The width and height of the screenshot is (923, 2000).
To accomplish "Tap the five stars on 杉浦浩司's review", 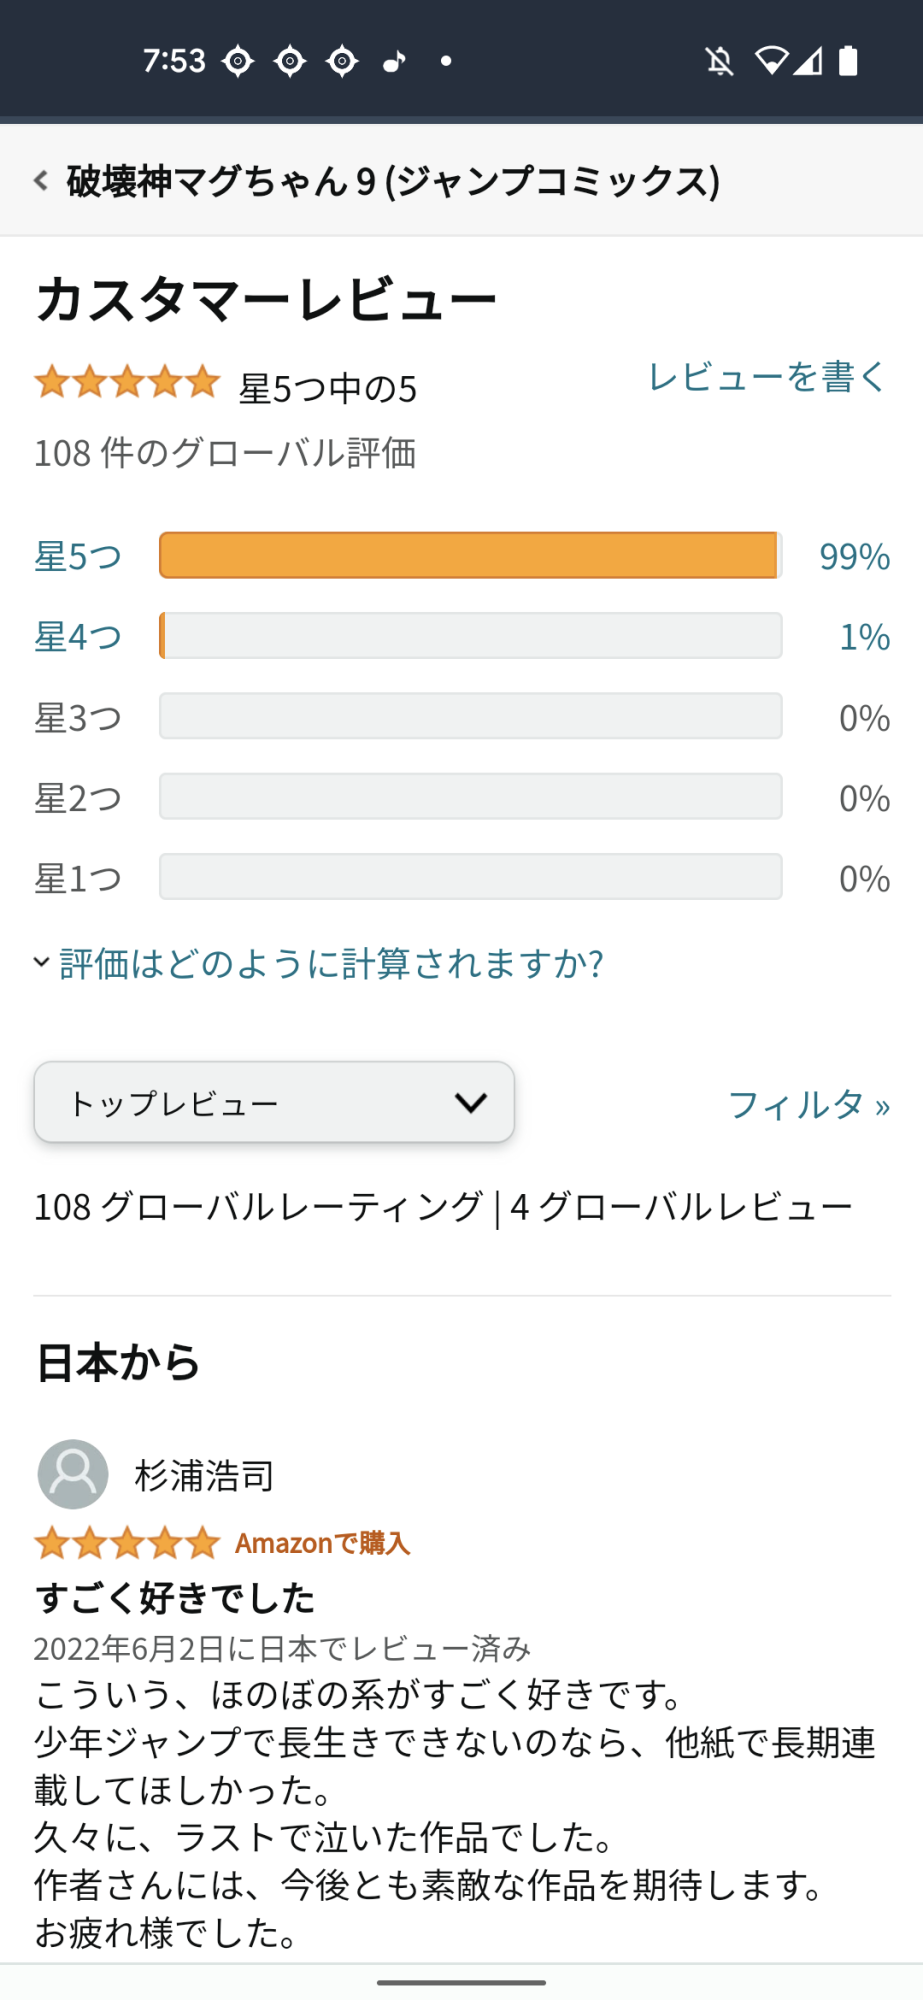I will pos(127,1543).
